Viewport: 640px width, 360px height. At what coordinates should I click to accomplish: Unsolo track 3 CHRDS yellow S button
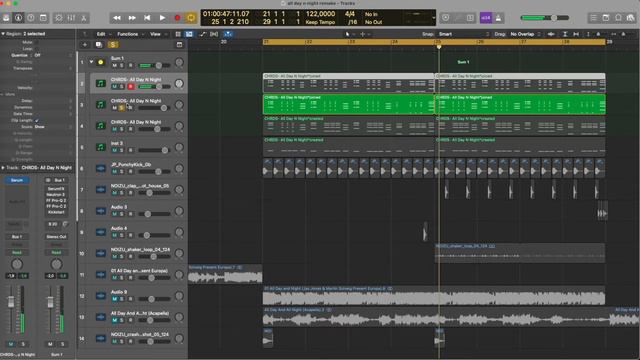(122, 108)
